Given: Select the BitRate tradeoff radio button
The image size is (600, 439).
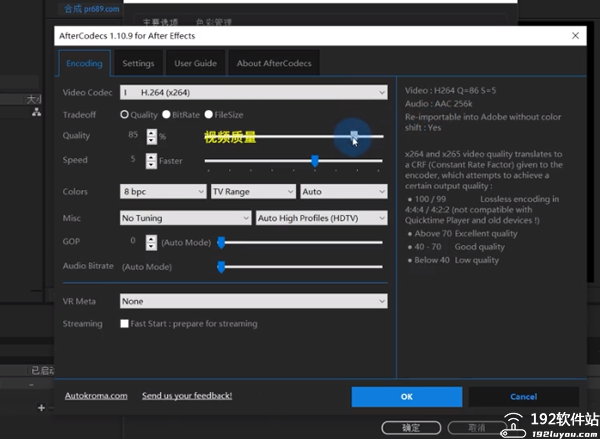Looking at the screenshot, I should point(166,114).
